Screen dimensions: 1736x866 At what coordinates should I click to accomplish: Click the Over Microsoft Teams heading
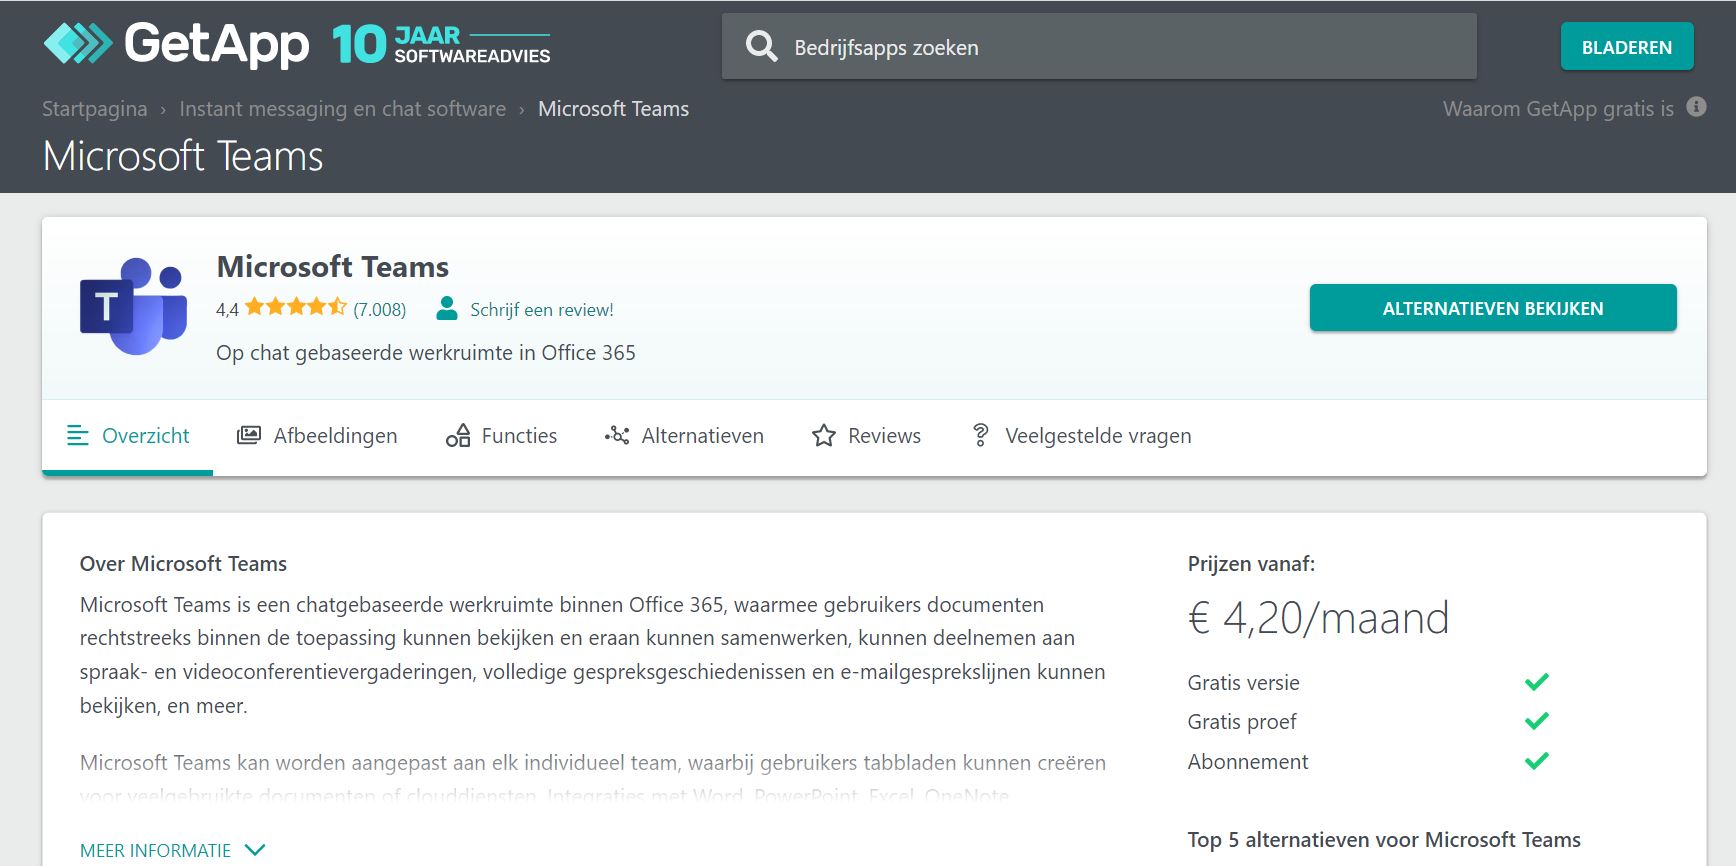(183, 564)
